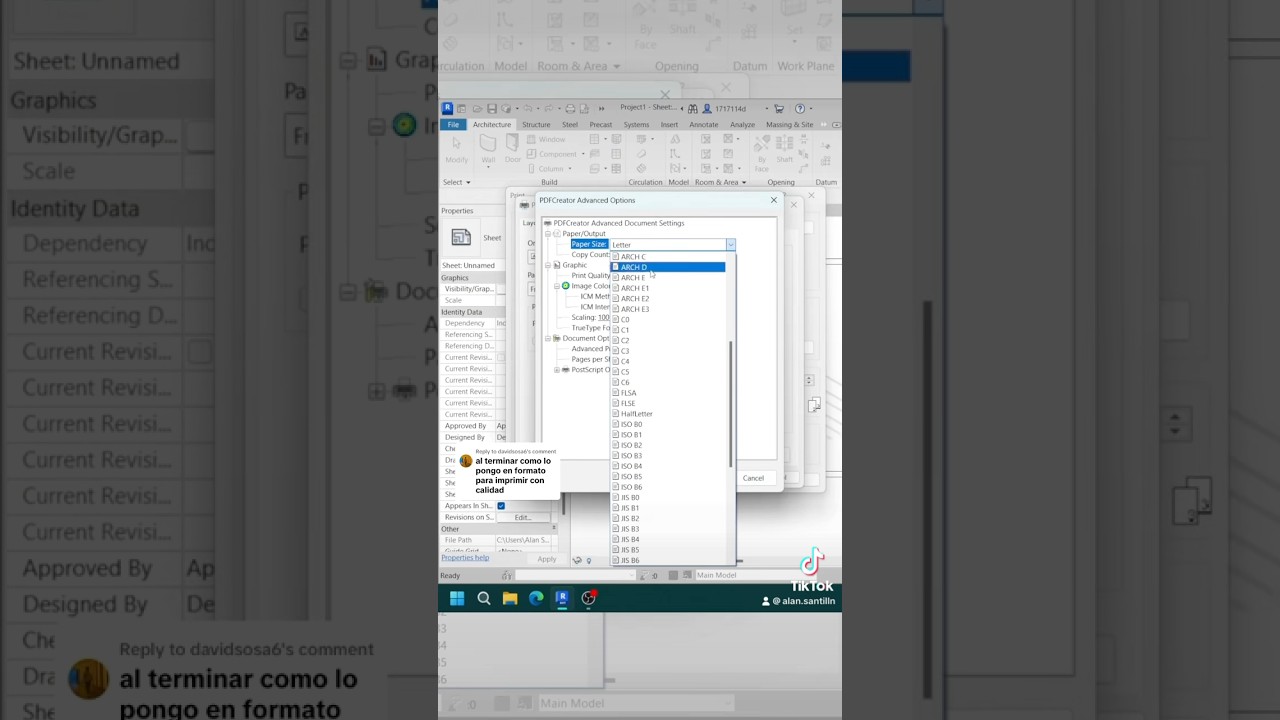Select the Modify arrow tool
Image resolution: width=1280 pixels, height=720 pixels.
point(456,148)
